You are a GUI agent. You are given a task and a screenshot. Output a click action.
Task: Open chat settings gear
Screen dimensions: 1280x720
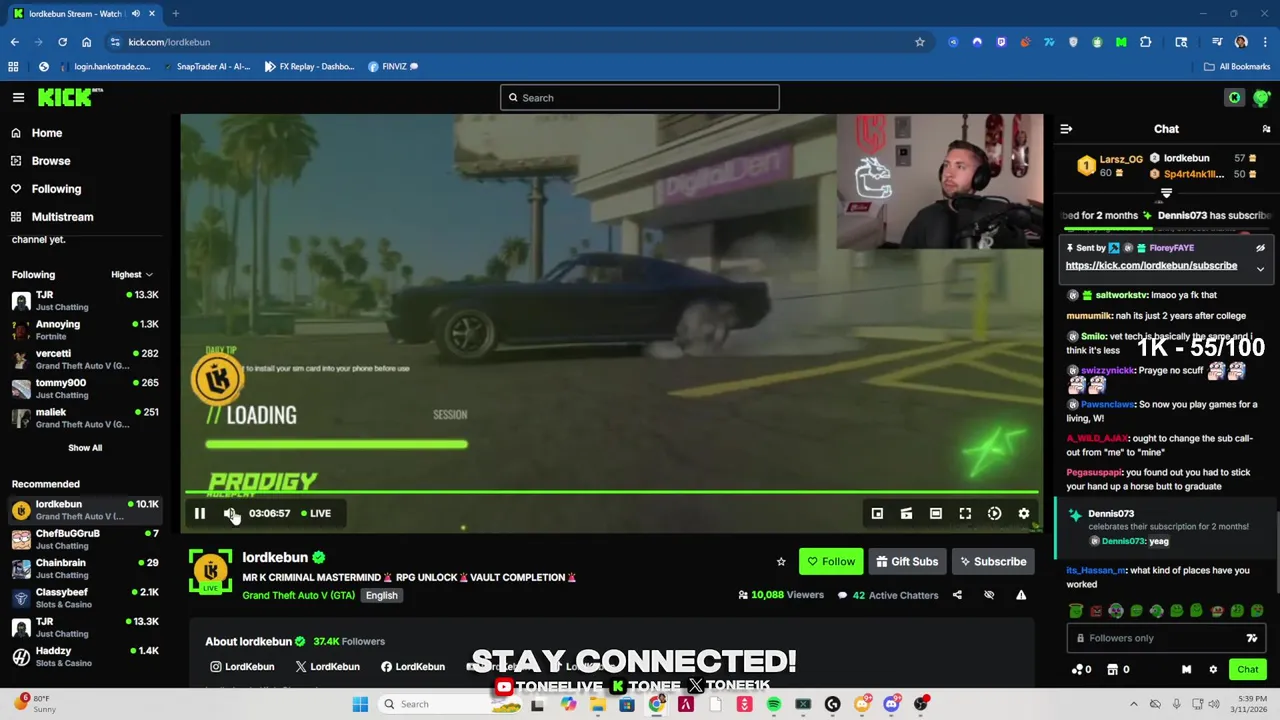(x=1213, y=670)
